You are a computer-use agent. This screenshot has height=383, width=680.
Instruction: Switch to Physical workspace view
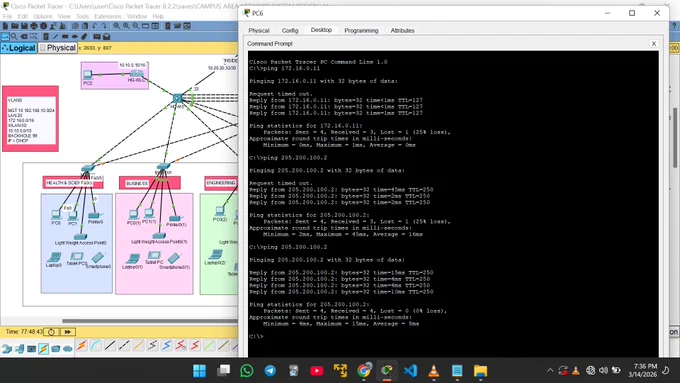point(58,48)
